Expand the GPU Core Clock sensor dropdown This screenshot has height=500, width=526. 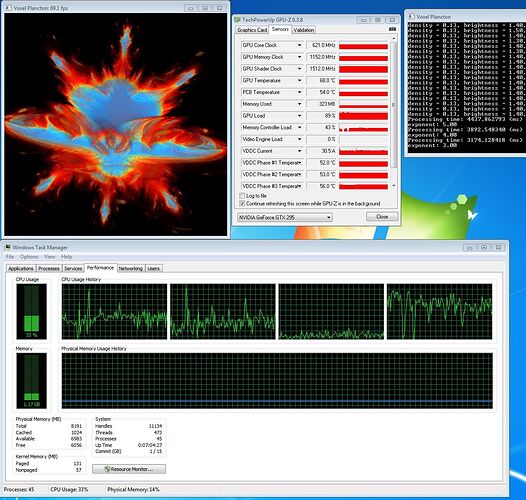tap(299, 45)
